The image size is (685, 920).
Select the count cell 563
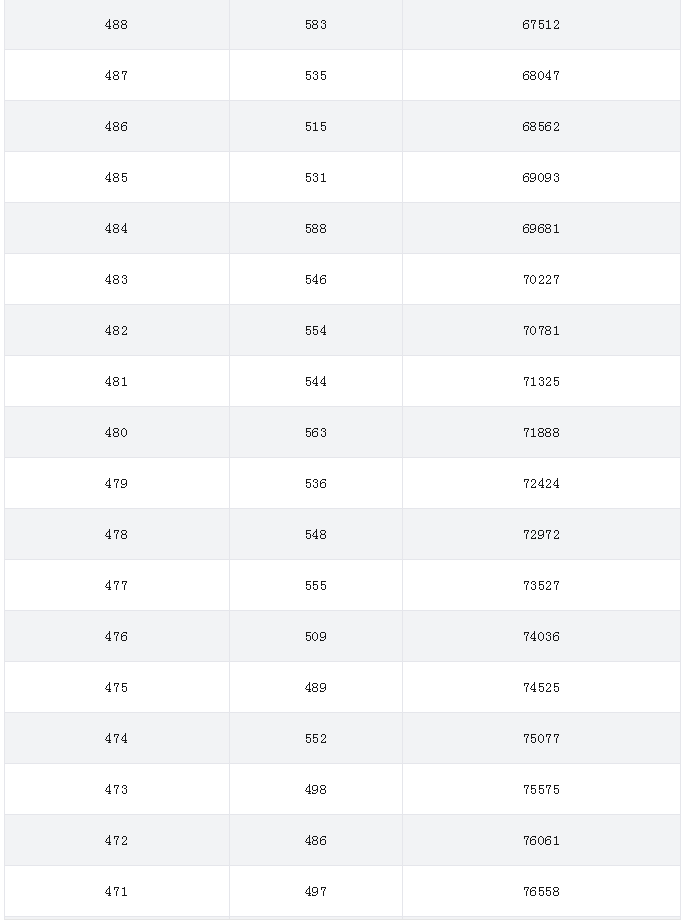point(316,433)
